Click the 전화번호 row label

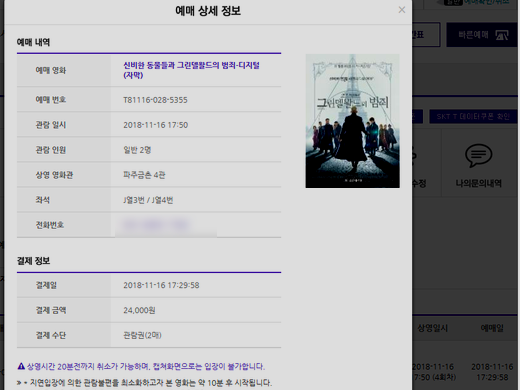[x=50, y=225]
